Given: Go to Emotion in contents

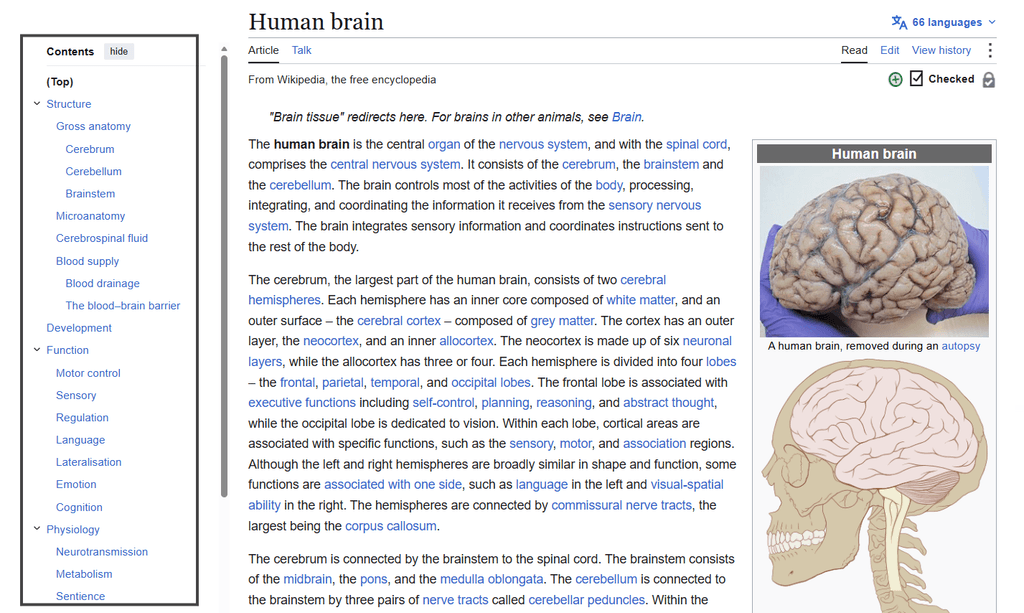Looking at the screenshot, I should click(x=76, y=484).
